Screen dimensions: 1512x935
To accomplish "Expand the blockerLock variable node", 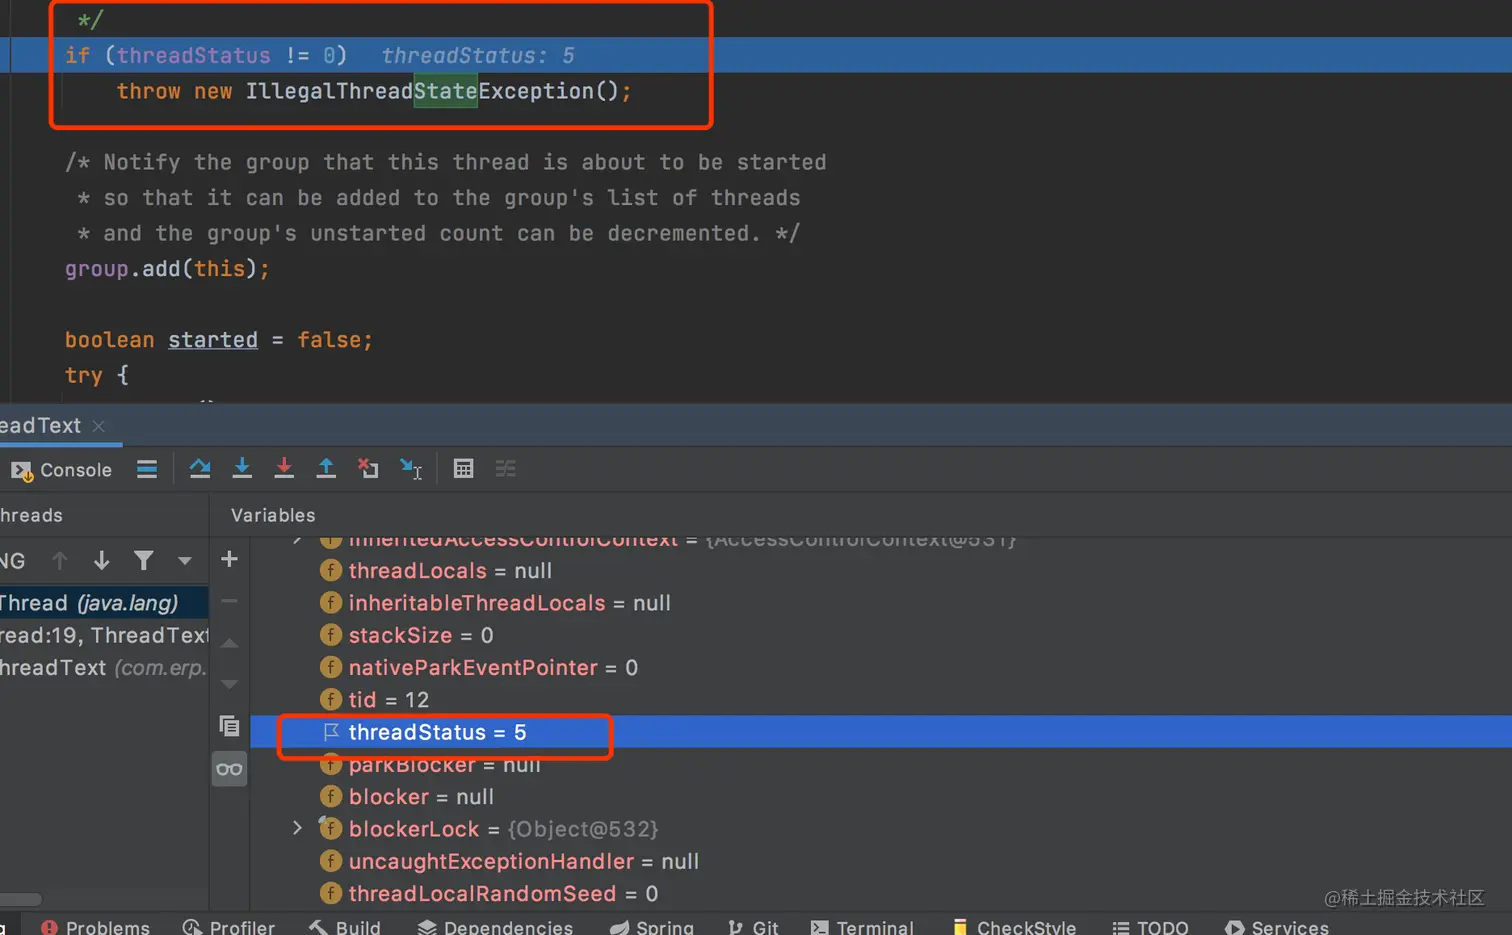I will (297, 828).
